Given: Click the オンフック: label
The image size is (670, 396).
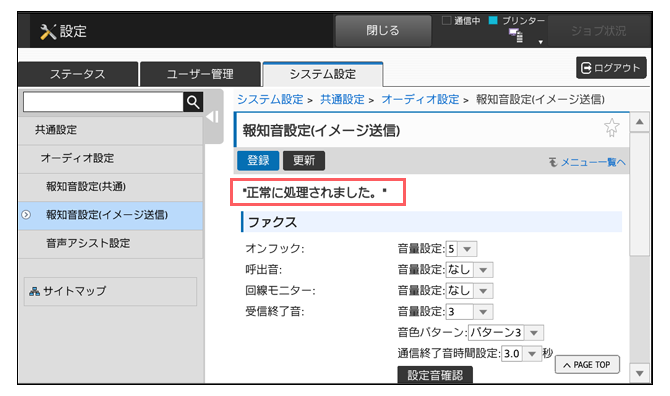Looking at the screenshot, I should click(275, 249).
